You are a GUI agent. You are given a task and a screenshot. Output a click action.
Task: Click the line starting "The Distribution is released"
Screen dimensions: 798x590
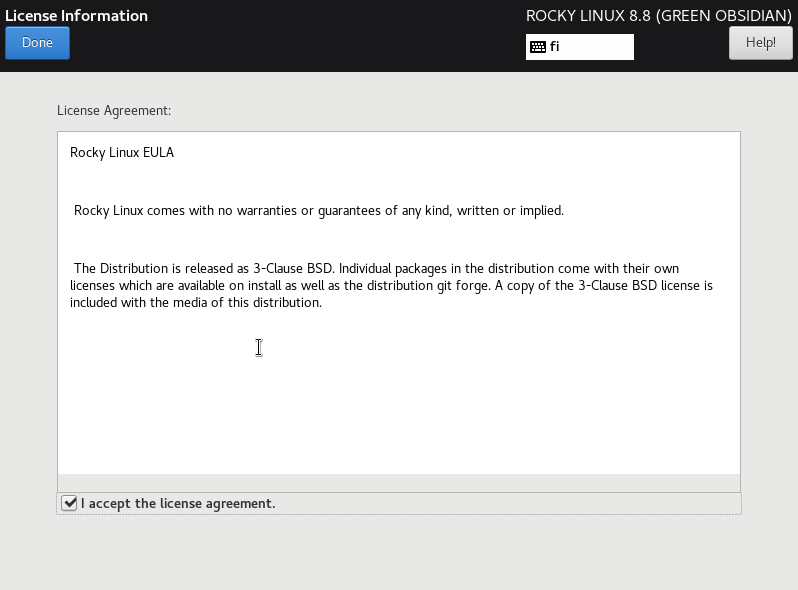pos(391,269)
